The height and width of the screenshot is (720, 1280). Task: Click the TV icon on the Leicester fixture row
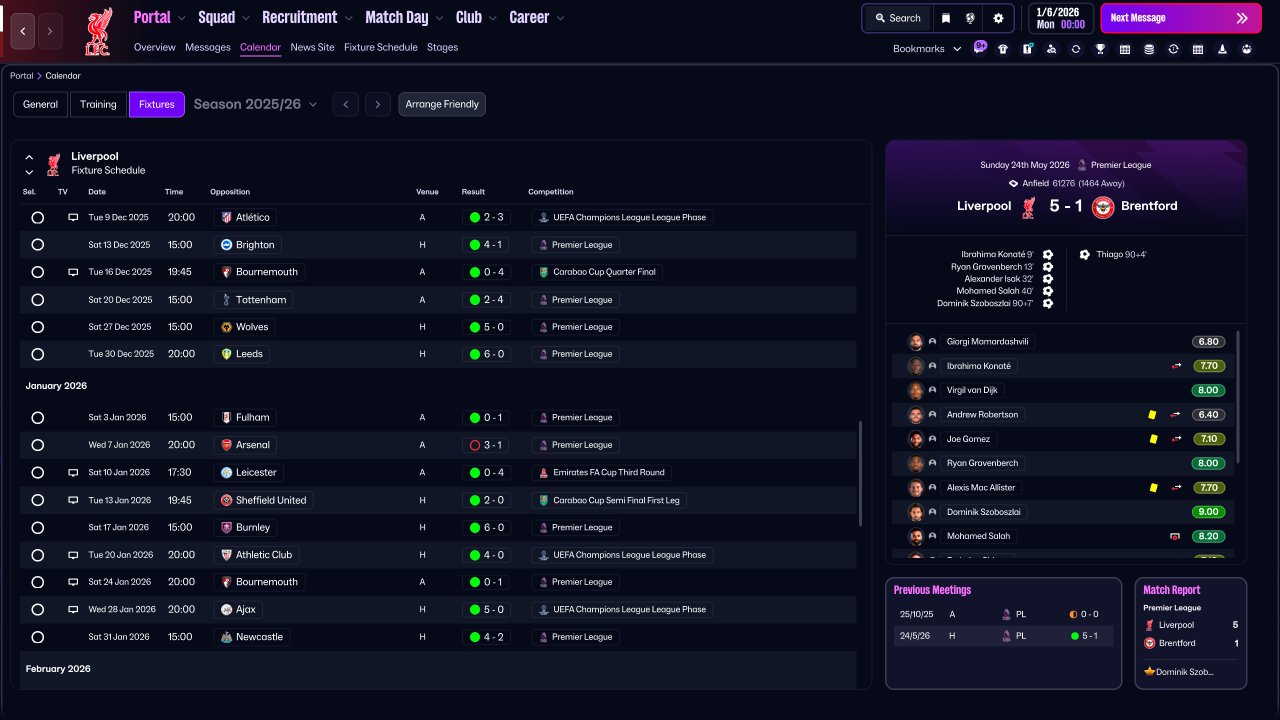point(73,472)
